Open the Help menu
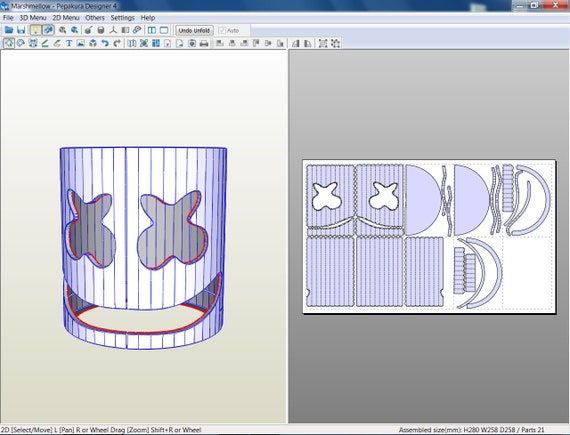The height and width of the screenshot is (435, 570). pos(148,17)
